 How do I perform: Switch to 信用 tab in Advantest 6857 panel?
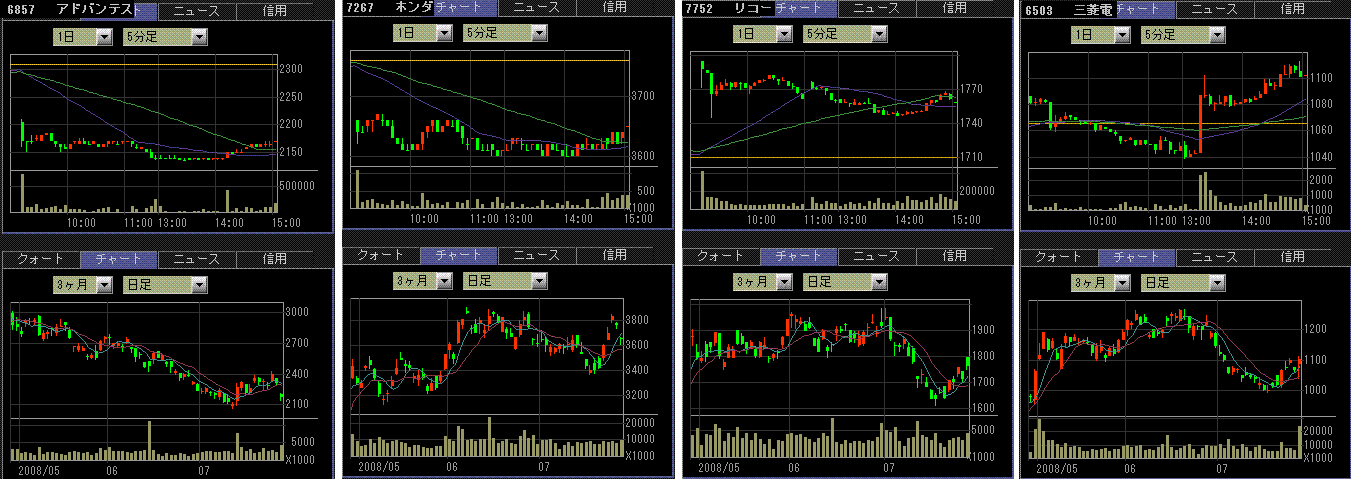[x=275, y=12]
